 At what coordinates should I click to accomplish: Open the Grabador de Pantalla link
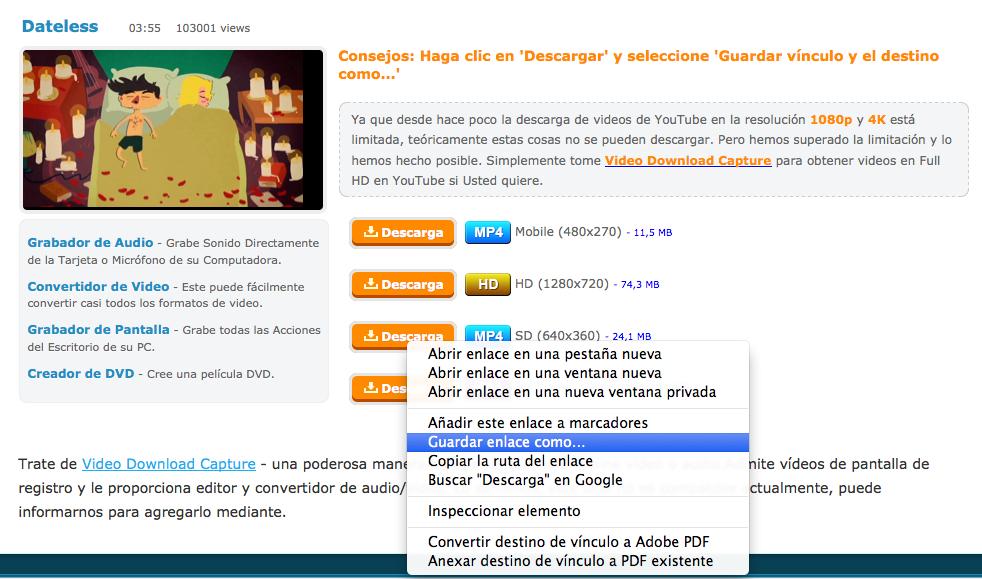coord(98,330)
